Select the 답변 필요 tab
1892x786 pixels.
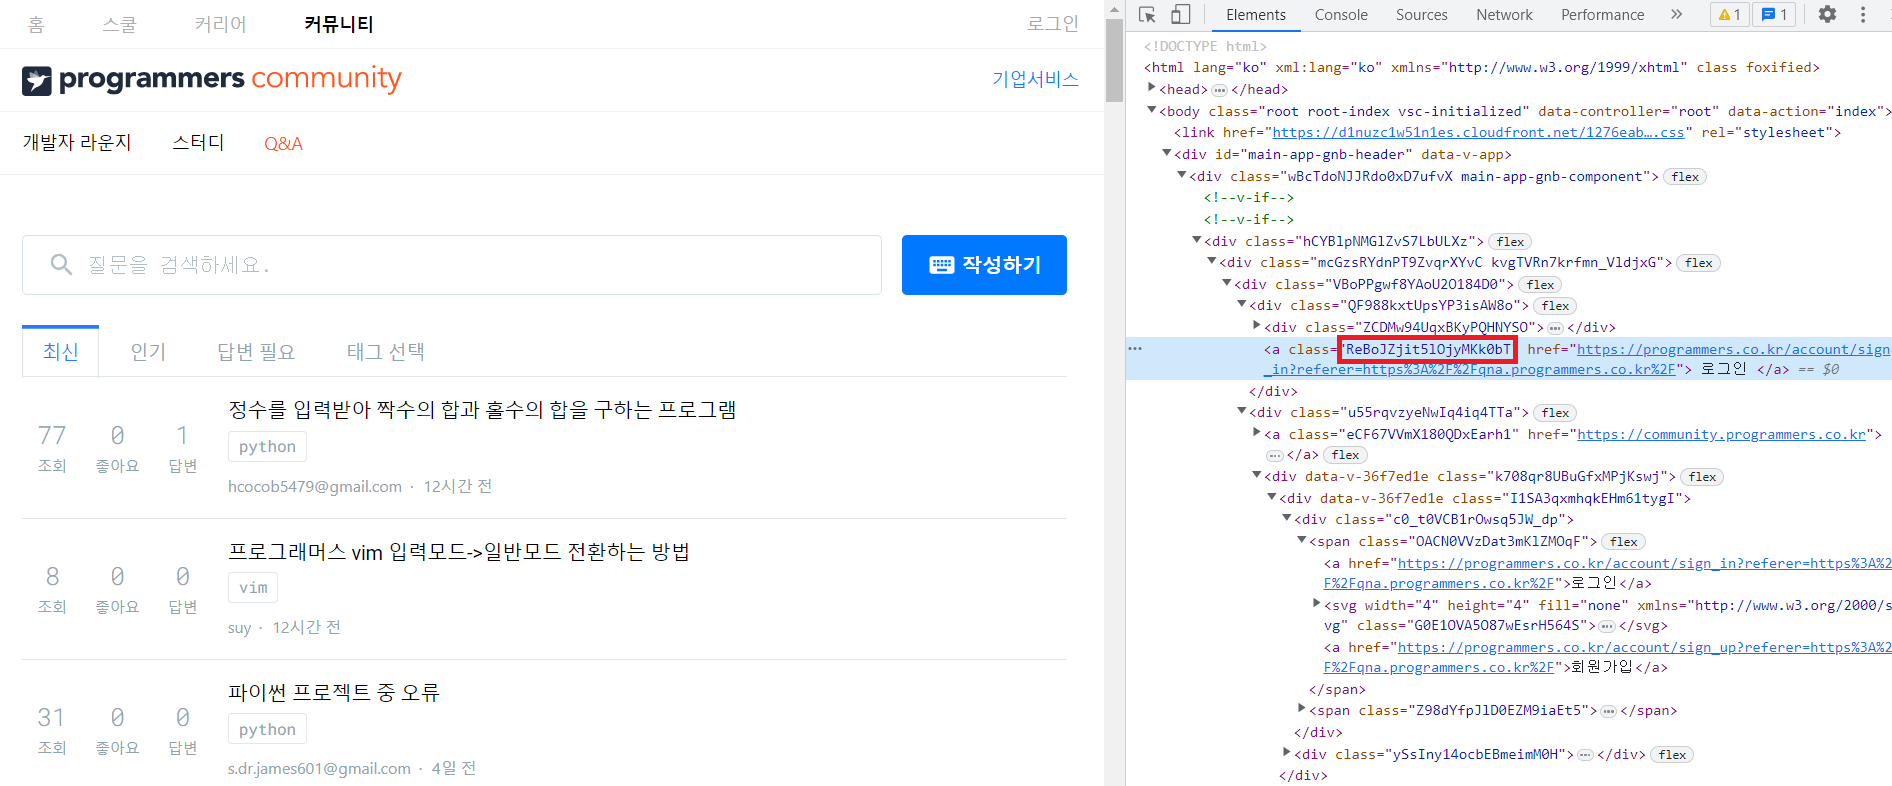(256, 351)
